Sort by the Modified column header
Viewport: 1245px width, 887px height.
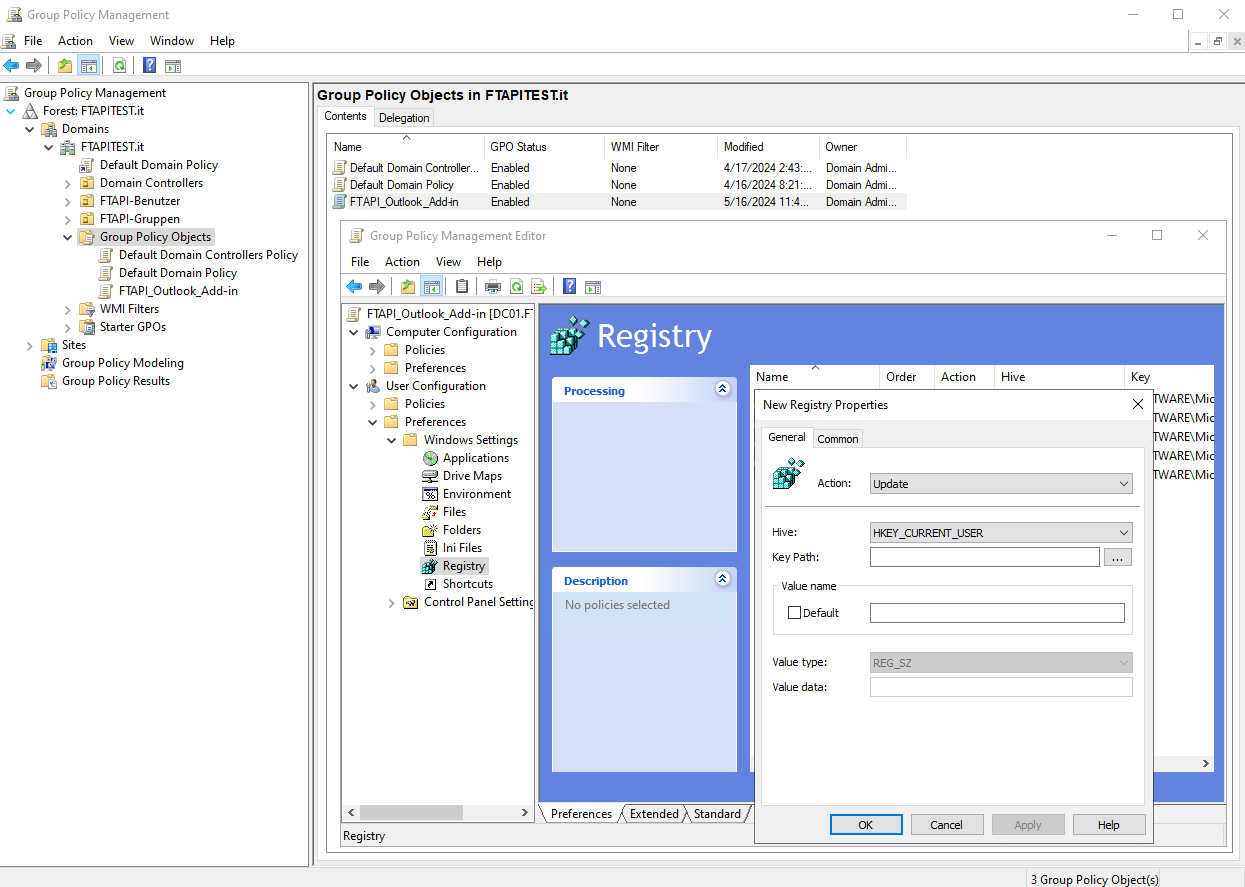click(768, 147)
